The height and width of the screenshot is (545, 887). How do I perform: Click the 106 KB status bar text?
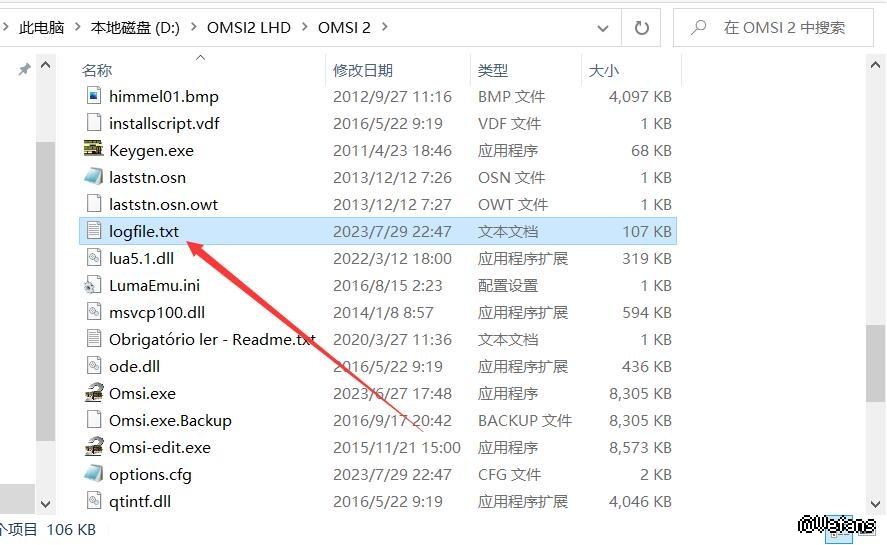(x=71, y=529)
